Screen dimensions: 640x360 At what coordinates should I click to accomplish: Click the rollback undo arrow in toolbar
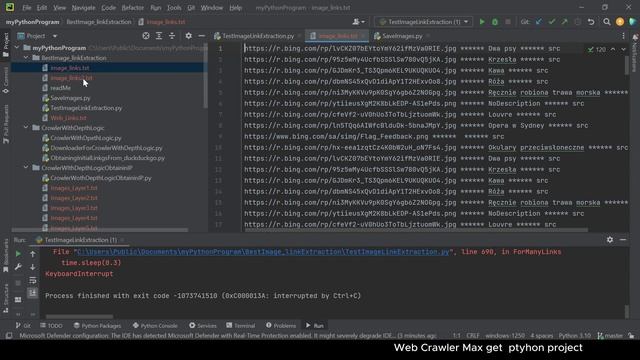click(591, 22)
